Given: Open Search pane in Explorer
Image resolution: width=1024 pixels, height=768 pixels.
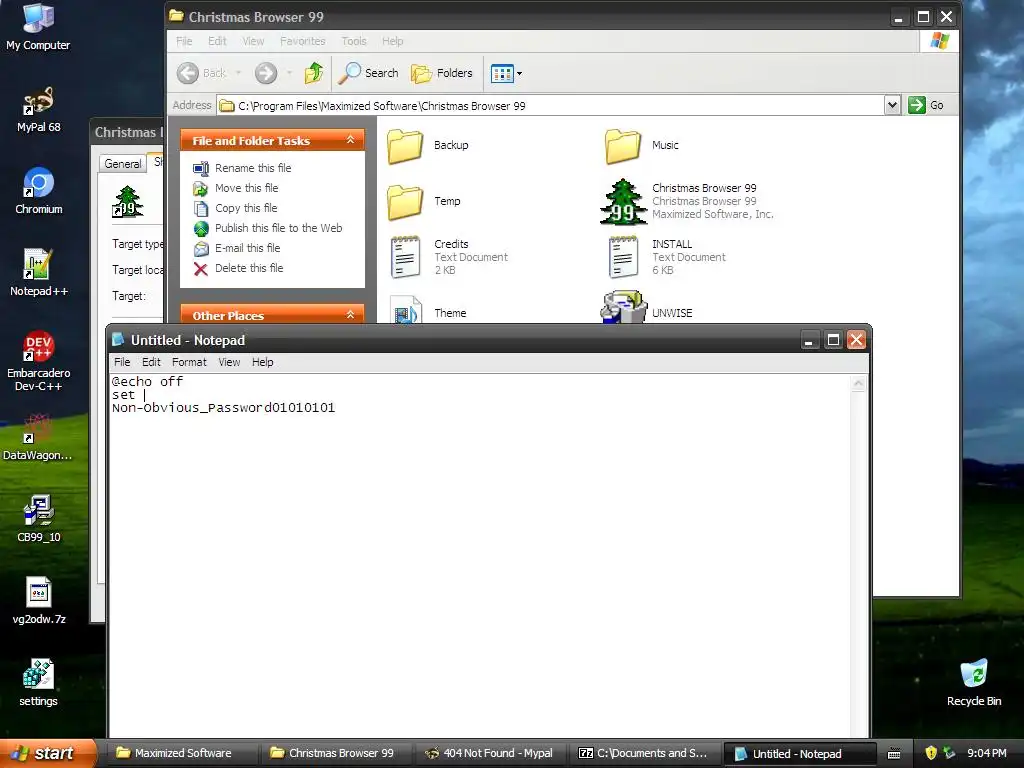Looking at the screenshot, I should point(368,73).
